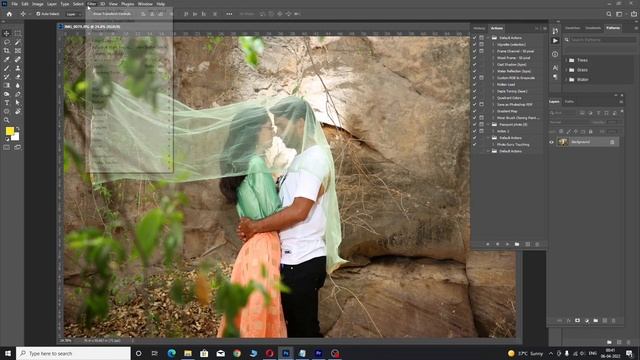Create new group in Layers panel
The width and height of the screenshot is (640, 360).
[596, 321]
